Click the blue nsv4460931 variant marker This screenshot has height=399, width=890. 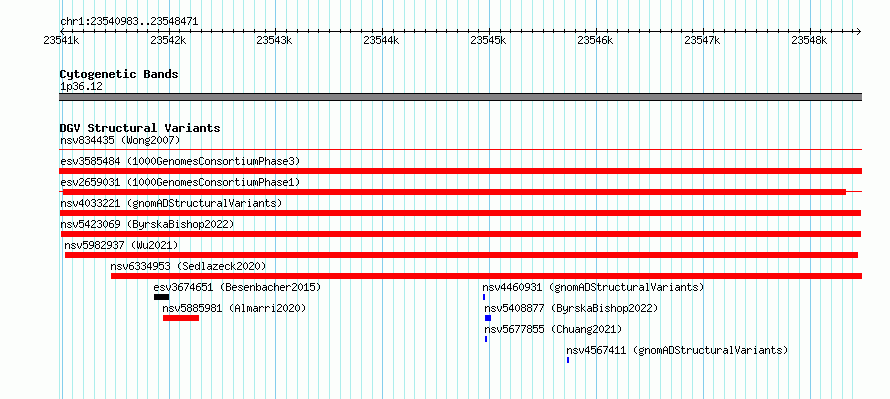coord(484,297)
